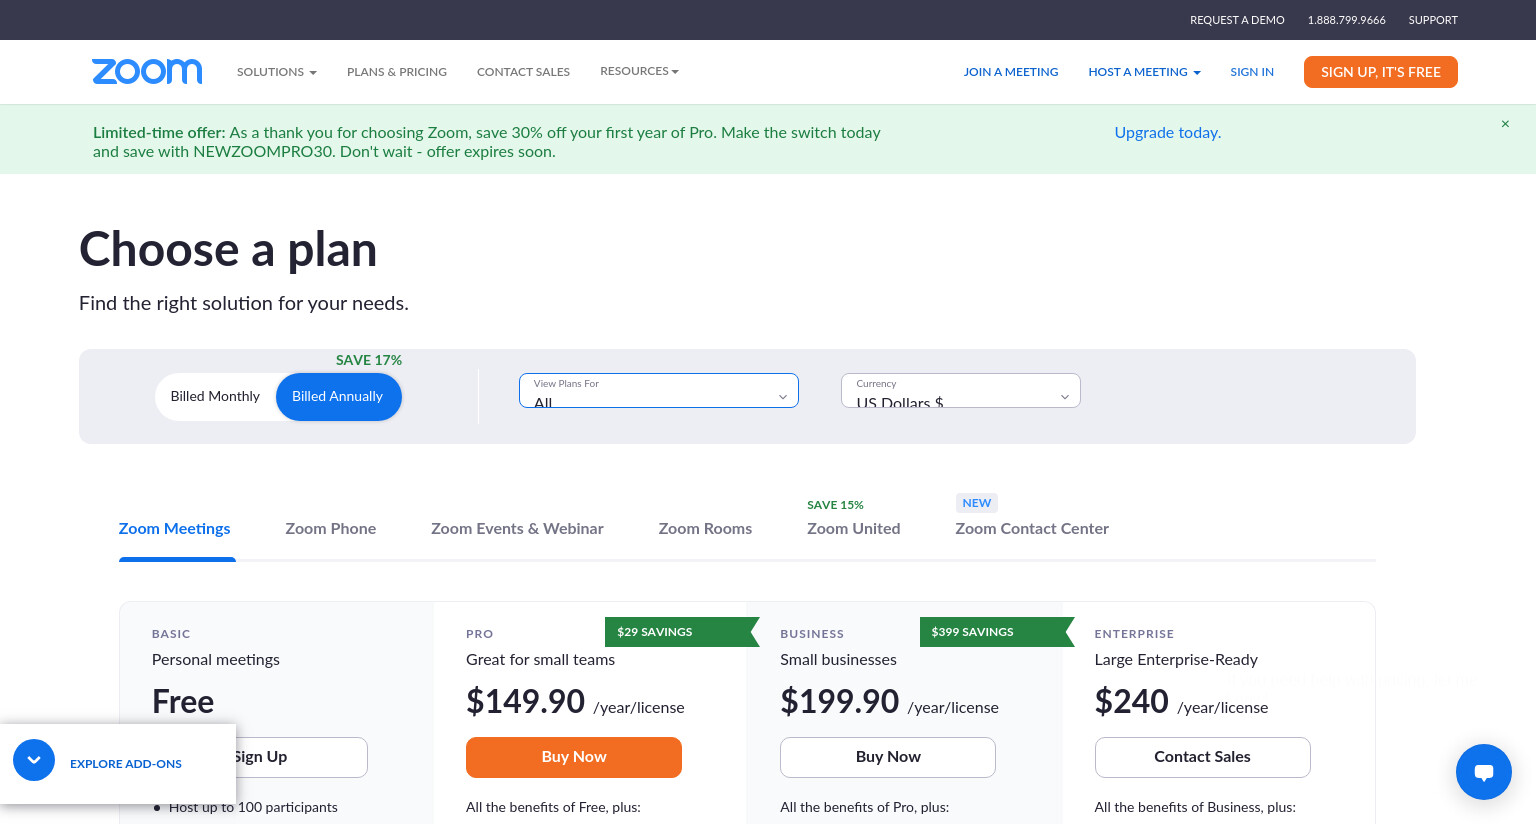Click the Explore Add-ons label
Image resolution: width=1536 pixels, height=824 pixels.
[x=126, y=764]
